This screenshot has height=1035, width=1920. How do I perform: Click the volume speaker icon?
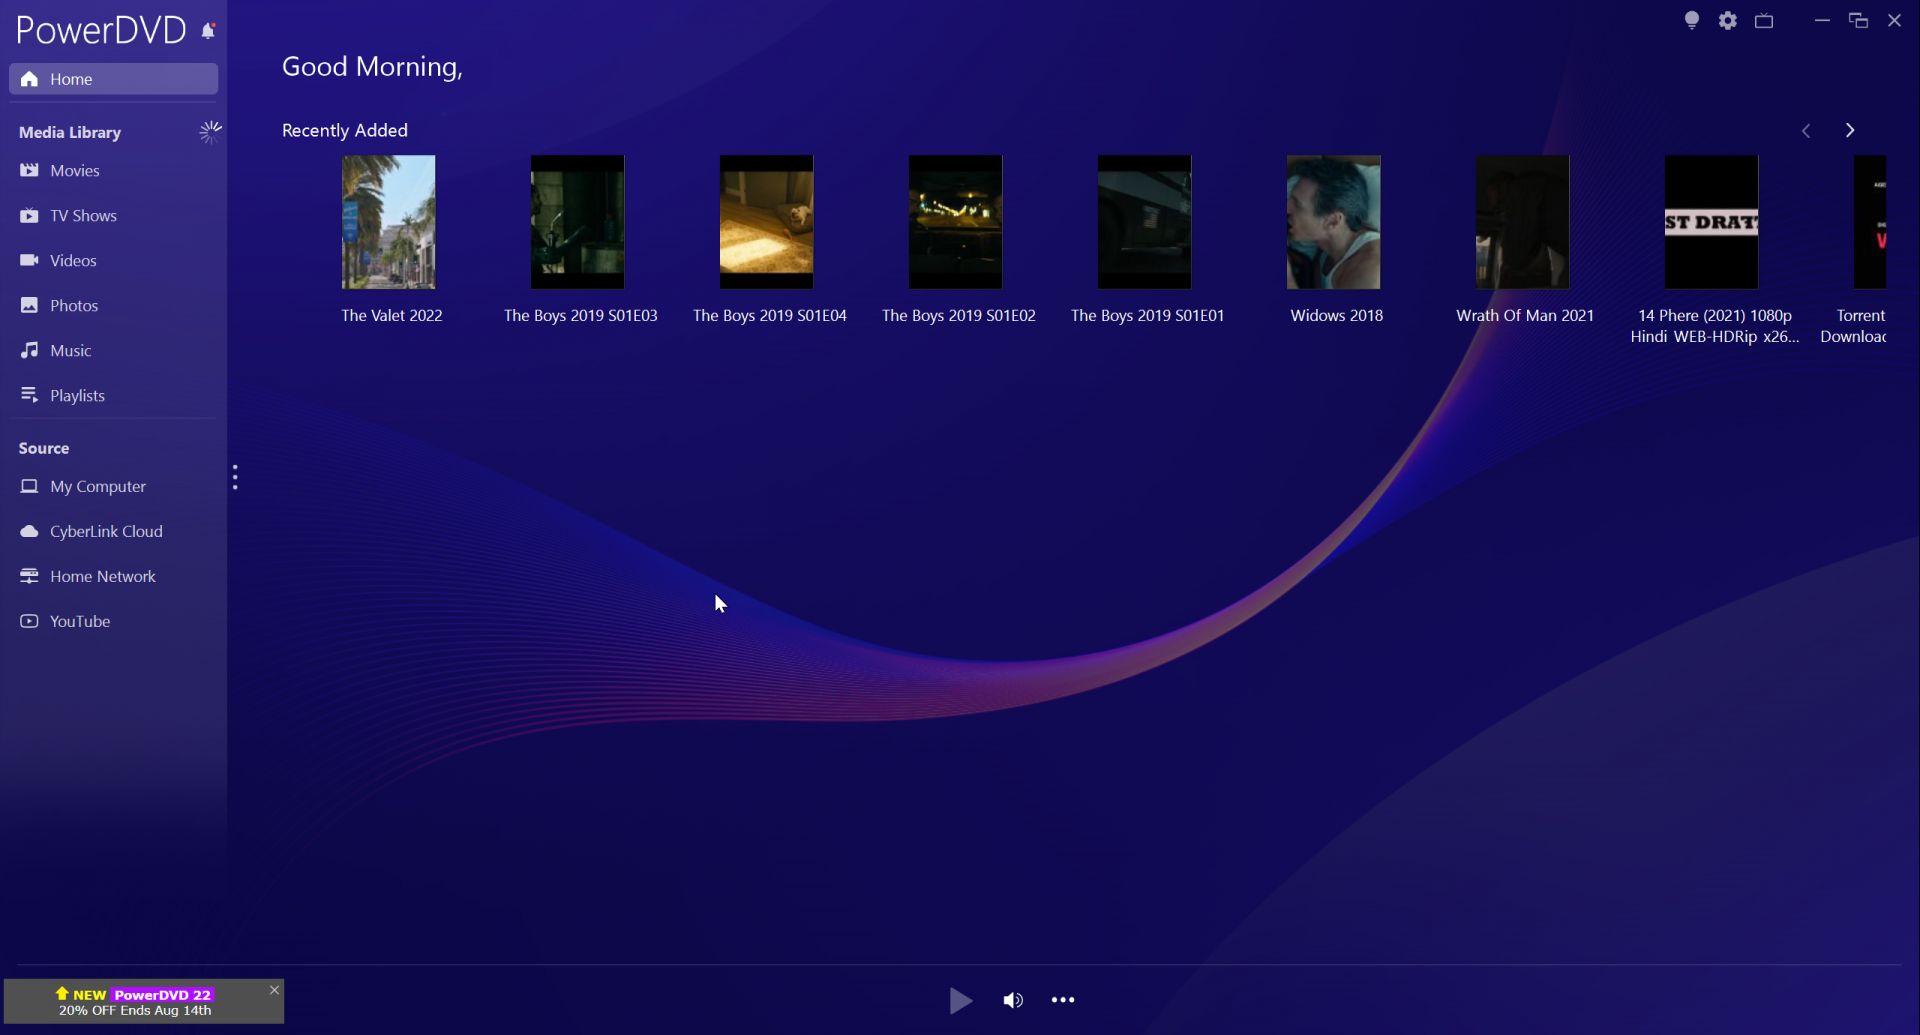tap(1013, 1001)
